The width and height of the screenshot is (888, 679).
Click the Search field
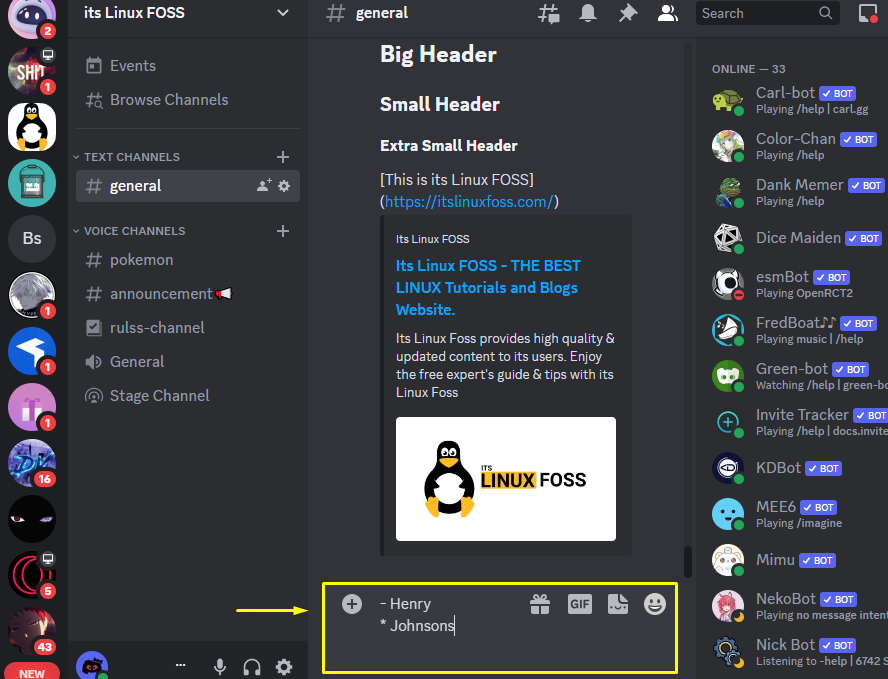(x=767, y=13)
